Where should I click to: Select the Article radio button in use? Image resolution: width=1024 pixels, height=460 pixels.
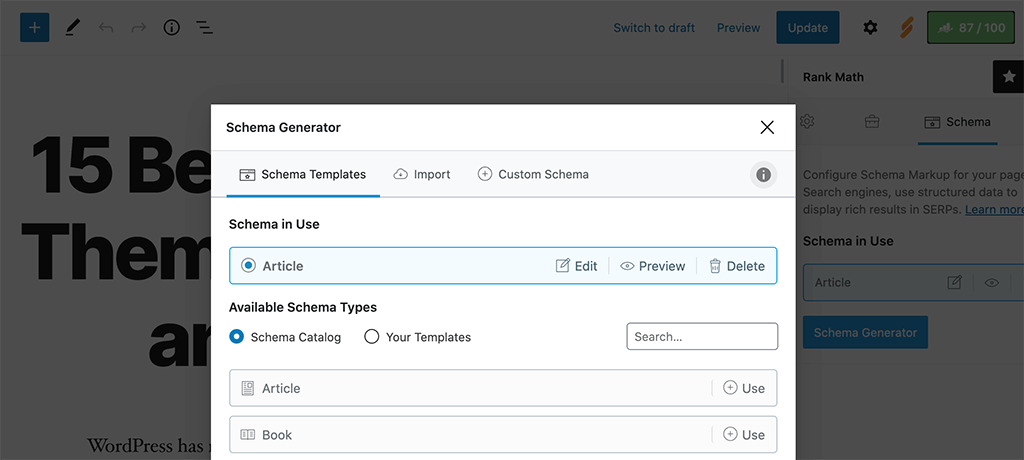click(249, 266)
